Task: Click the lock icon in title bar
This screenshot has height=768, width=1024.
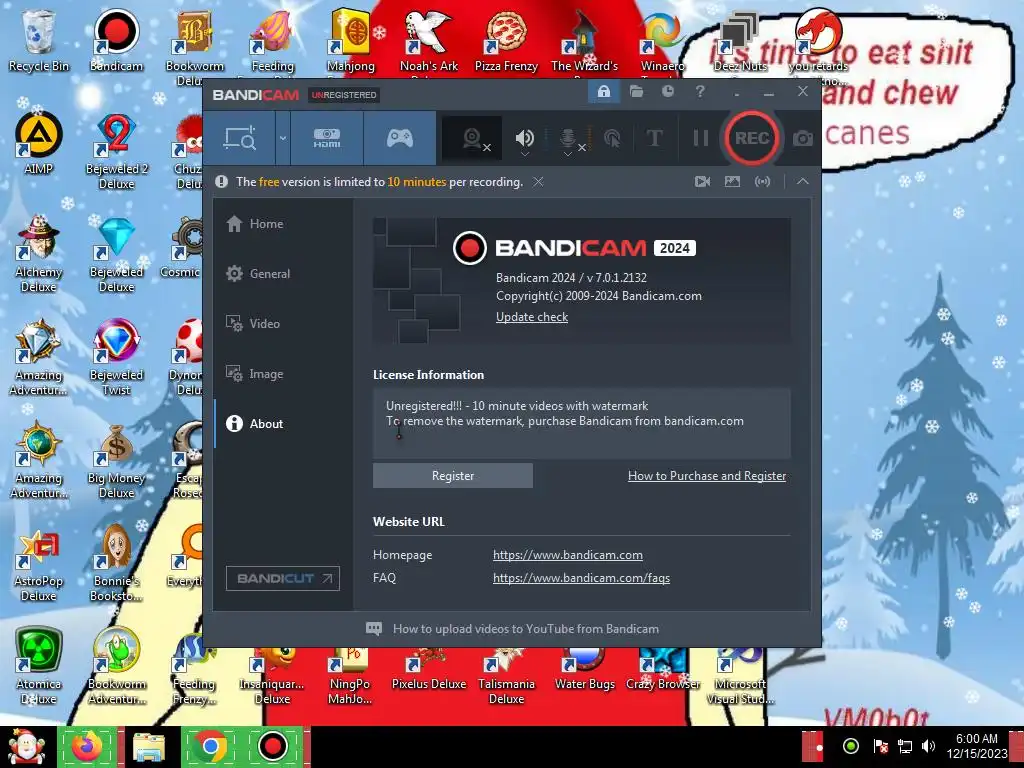Action: tap(604, 91)
